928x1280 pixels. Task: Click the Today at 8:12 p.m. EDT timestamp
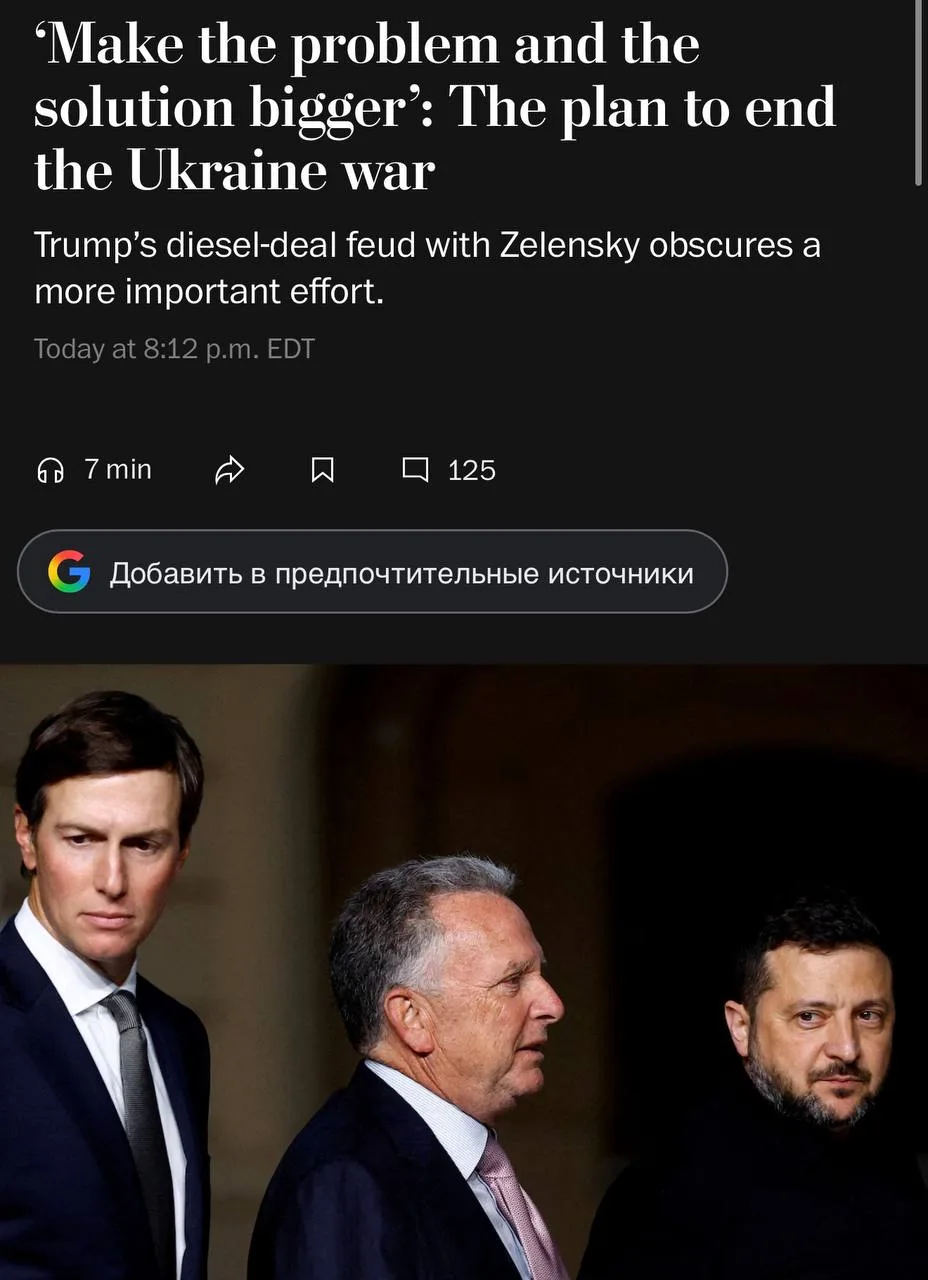click(174, 349)
